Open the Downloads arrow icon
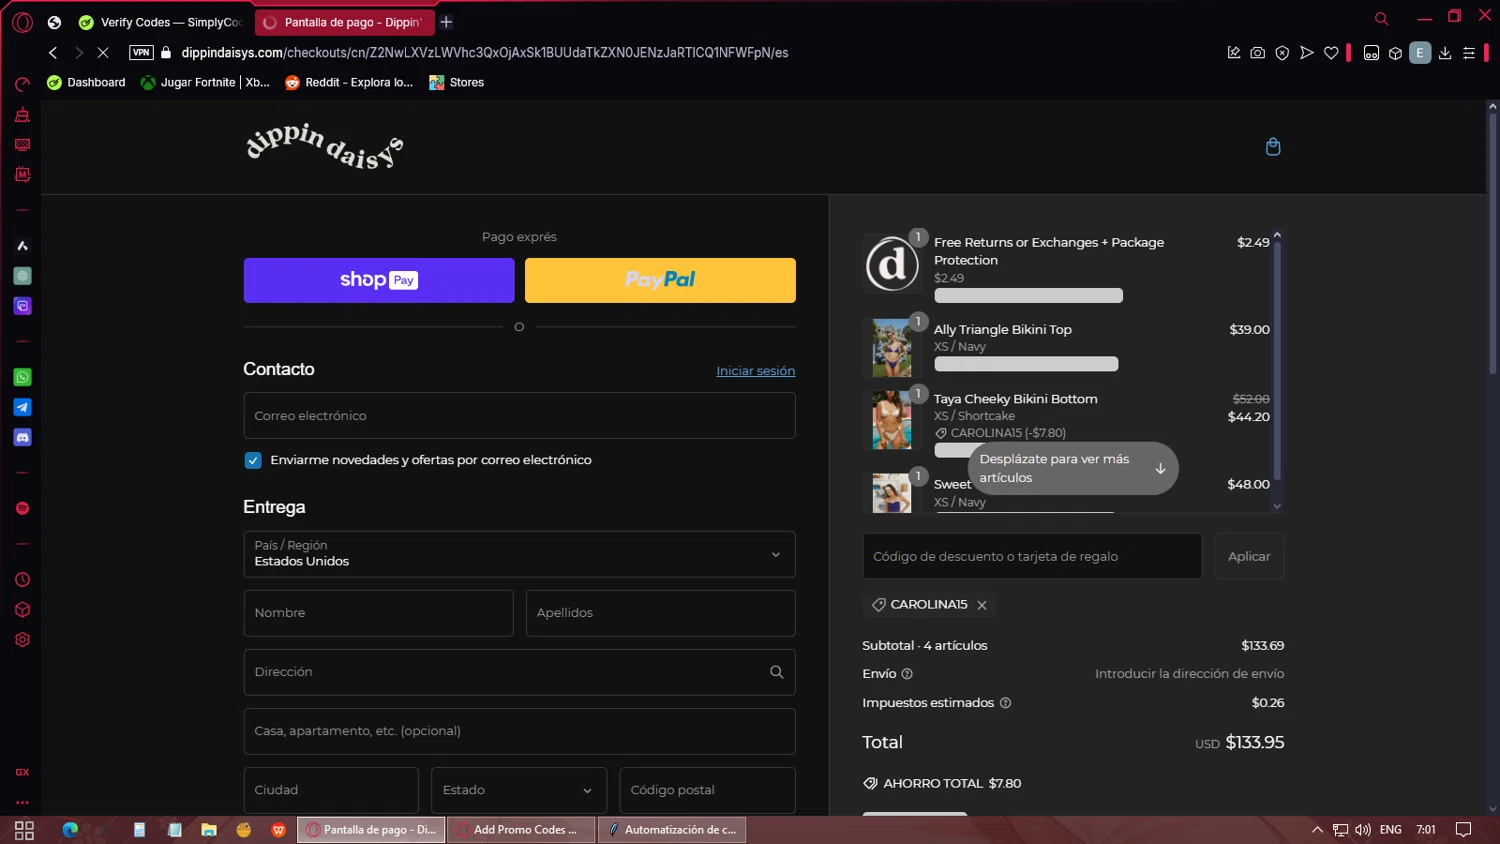 tap(1445, 53)
